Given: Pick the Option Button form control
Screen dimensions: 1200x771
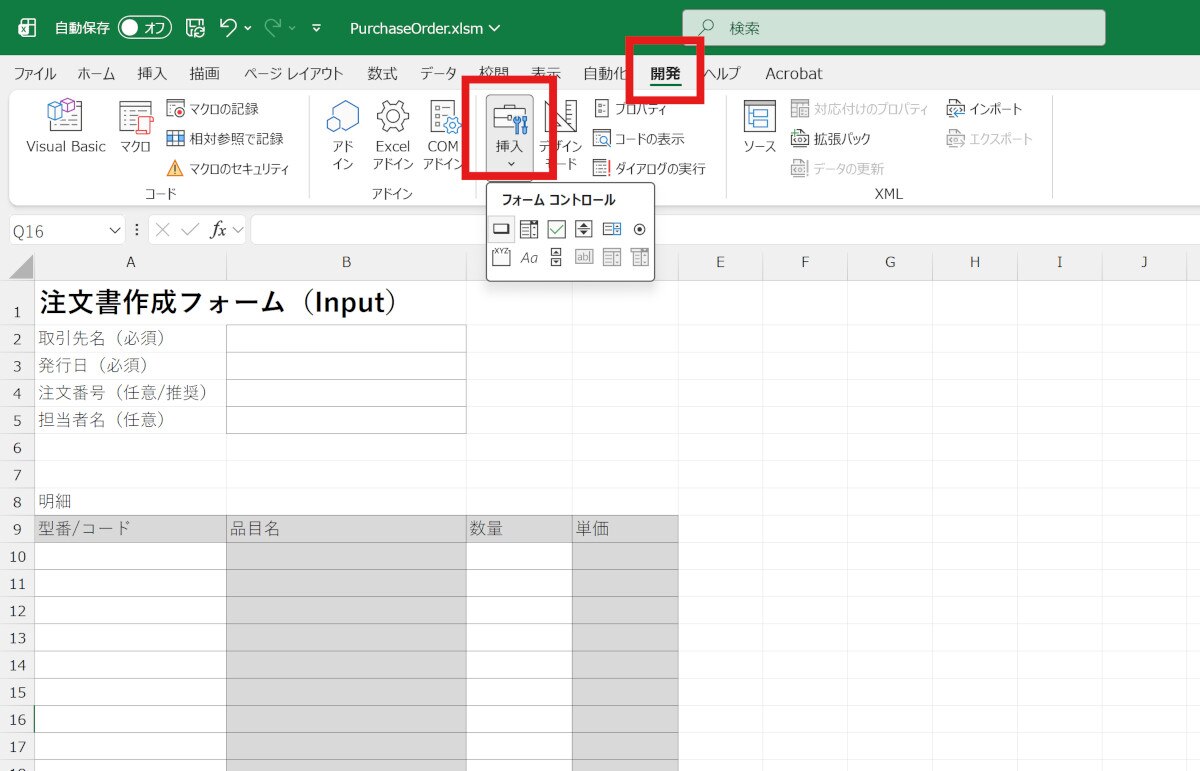Looking at the screenshot, I should [x=639, y=229].
